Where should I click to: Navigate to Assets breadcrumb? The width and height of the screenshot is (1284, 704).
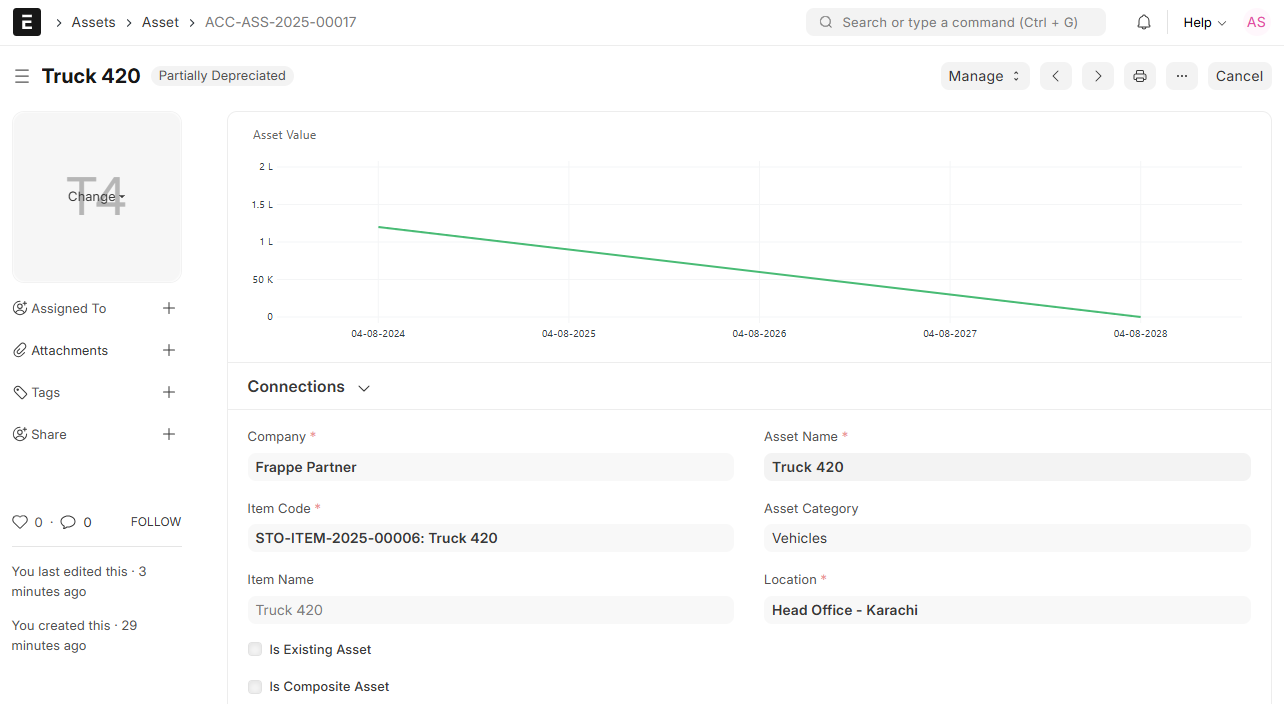93,22
